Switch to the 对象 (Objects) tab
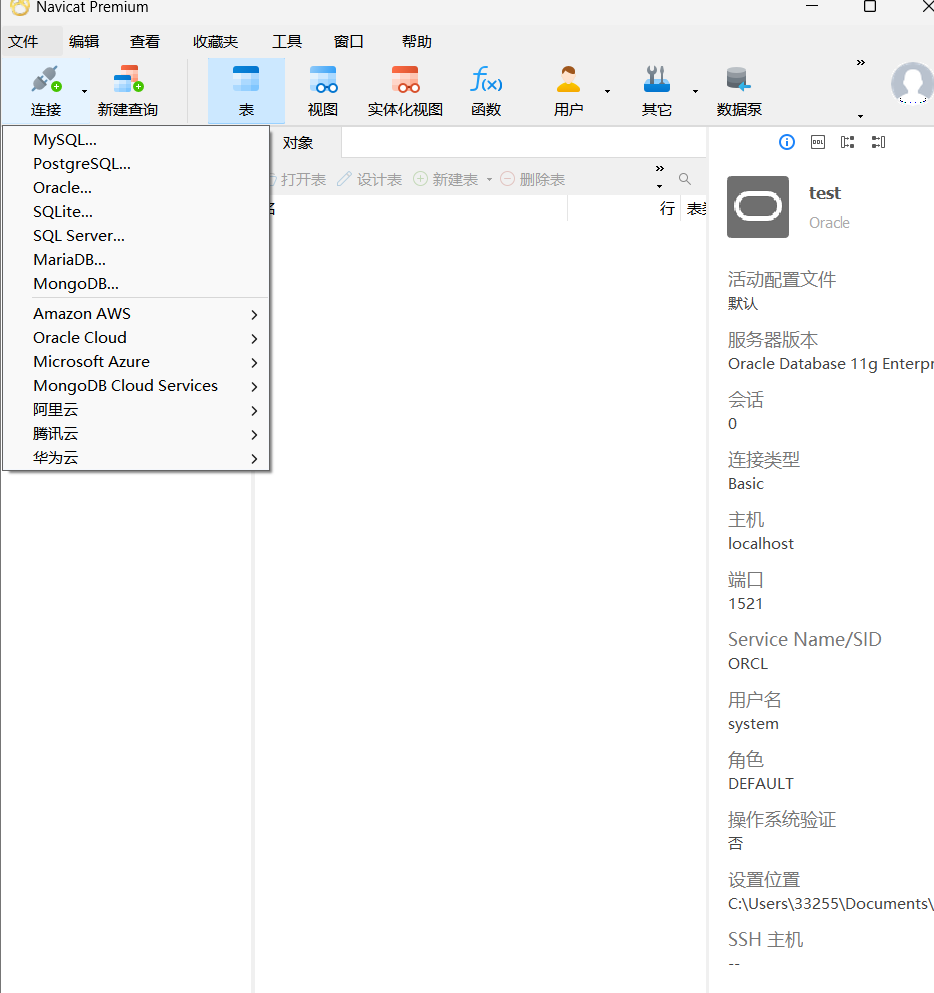The height and width of the screenshot is (993, 934). coord(298,143)
